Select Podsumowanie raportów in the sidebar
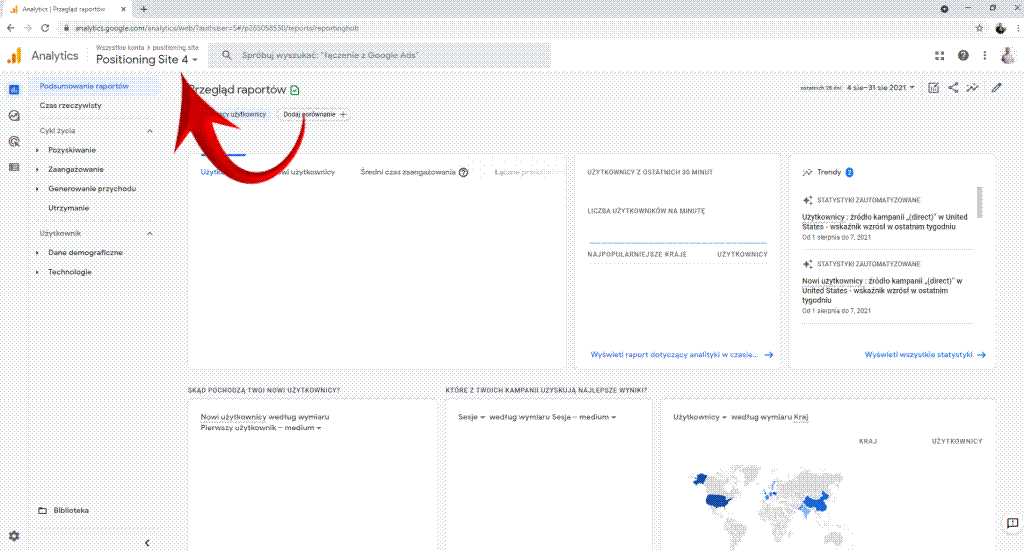The height and width of the screenshot is (551, 1024). point(94,86)
